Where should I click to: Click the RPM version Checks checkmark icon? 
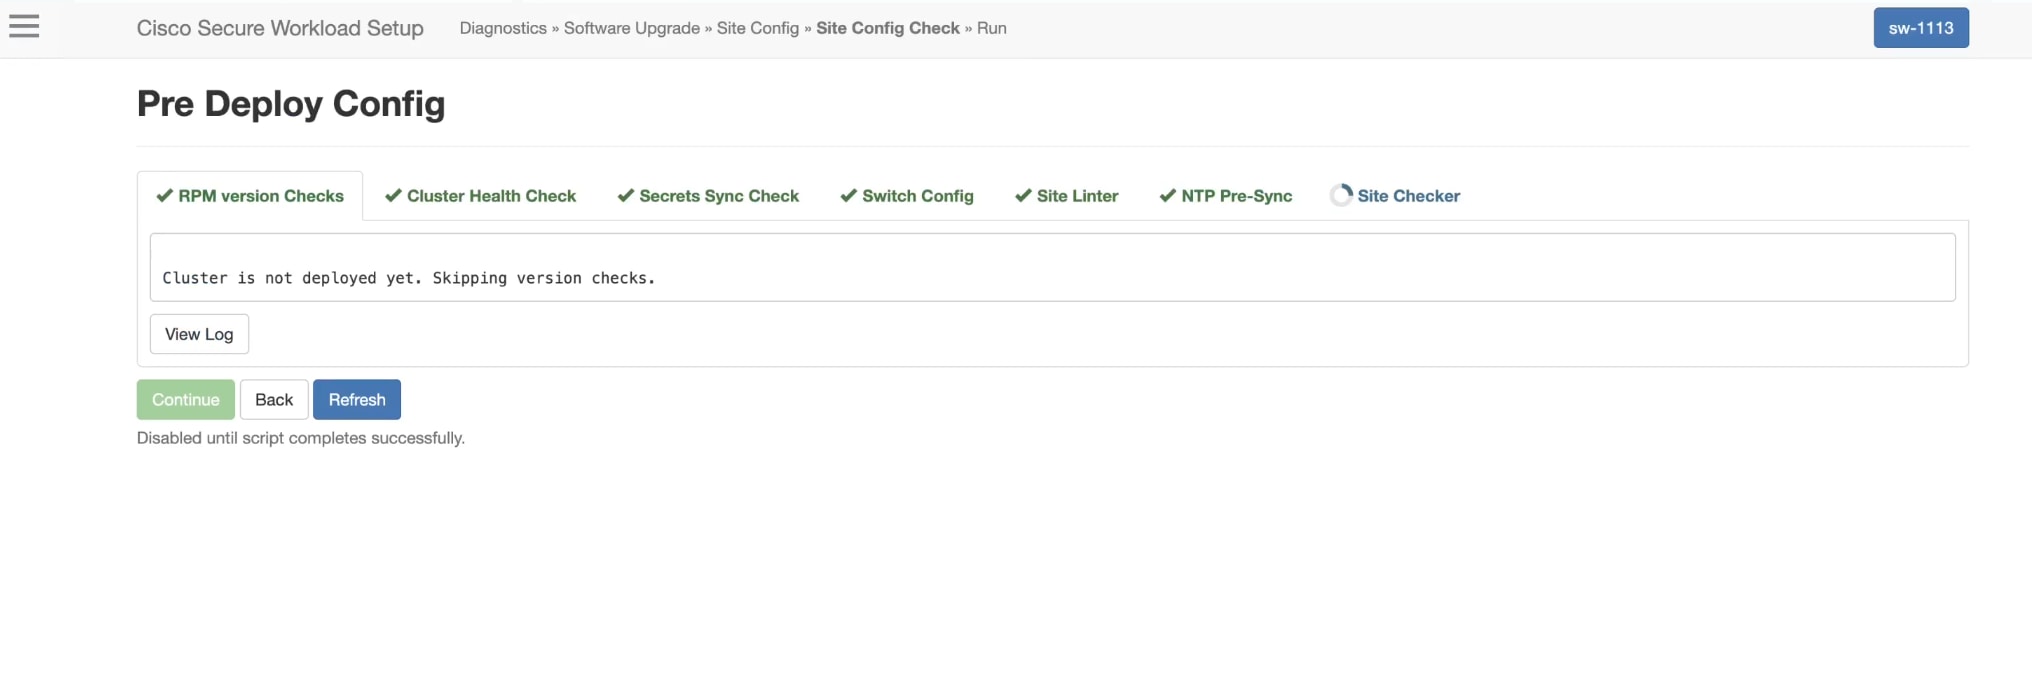[164, 196]
